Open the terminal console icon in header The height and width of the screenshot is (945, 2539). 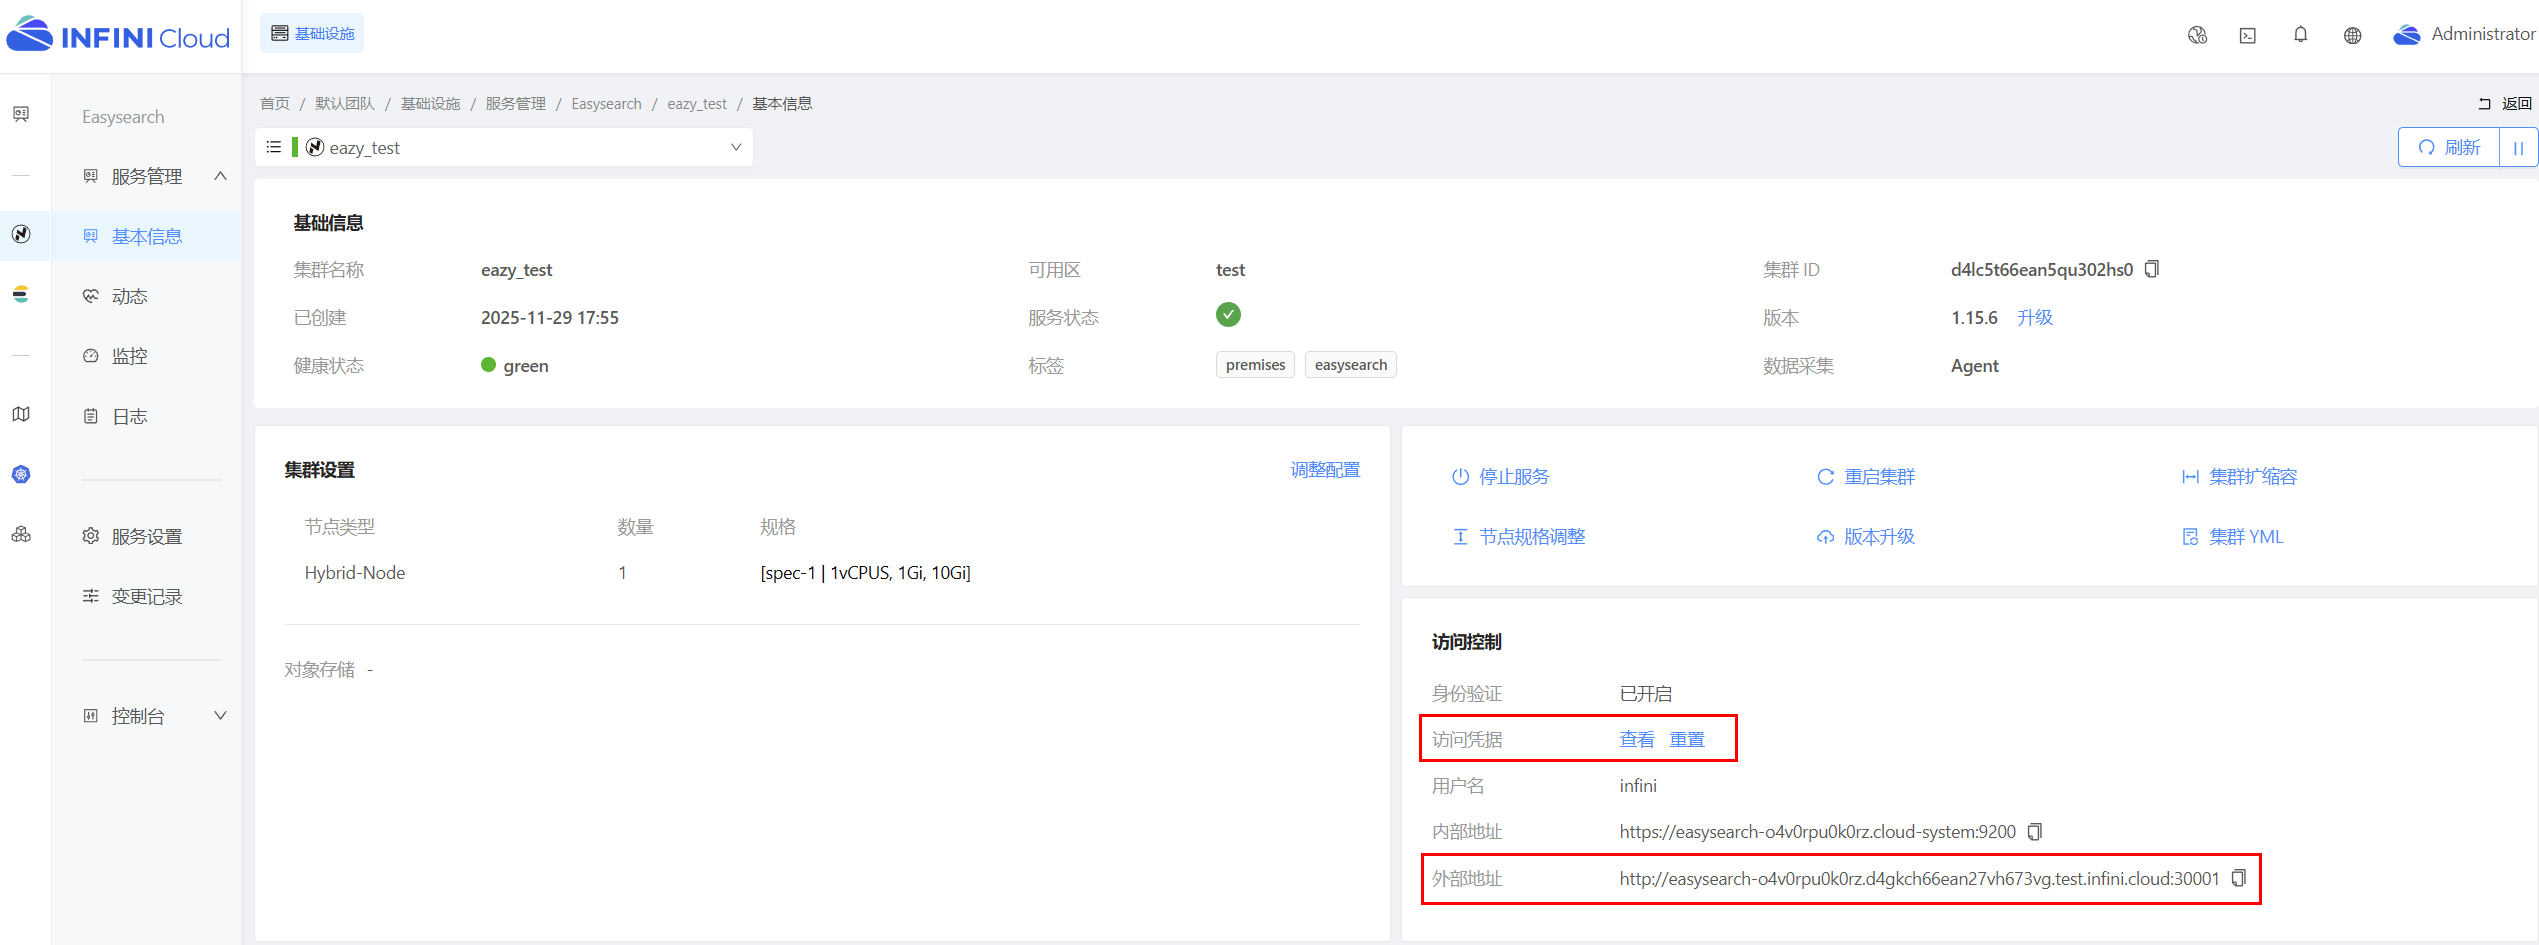pyautogui.click(x=2248, y=35)
